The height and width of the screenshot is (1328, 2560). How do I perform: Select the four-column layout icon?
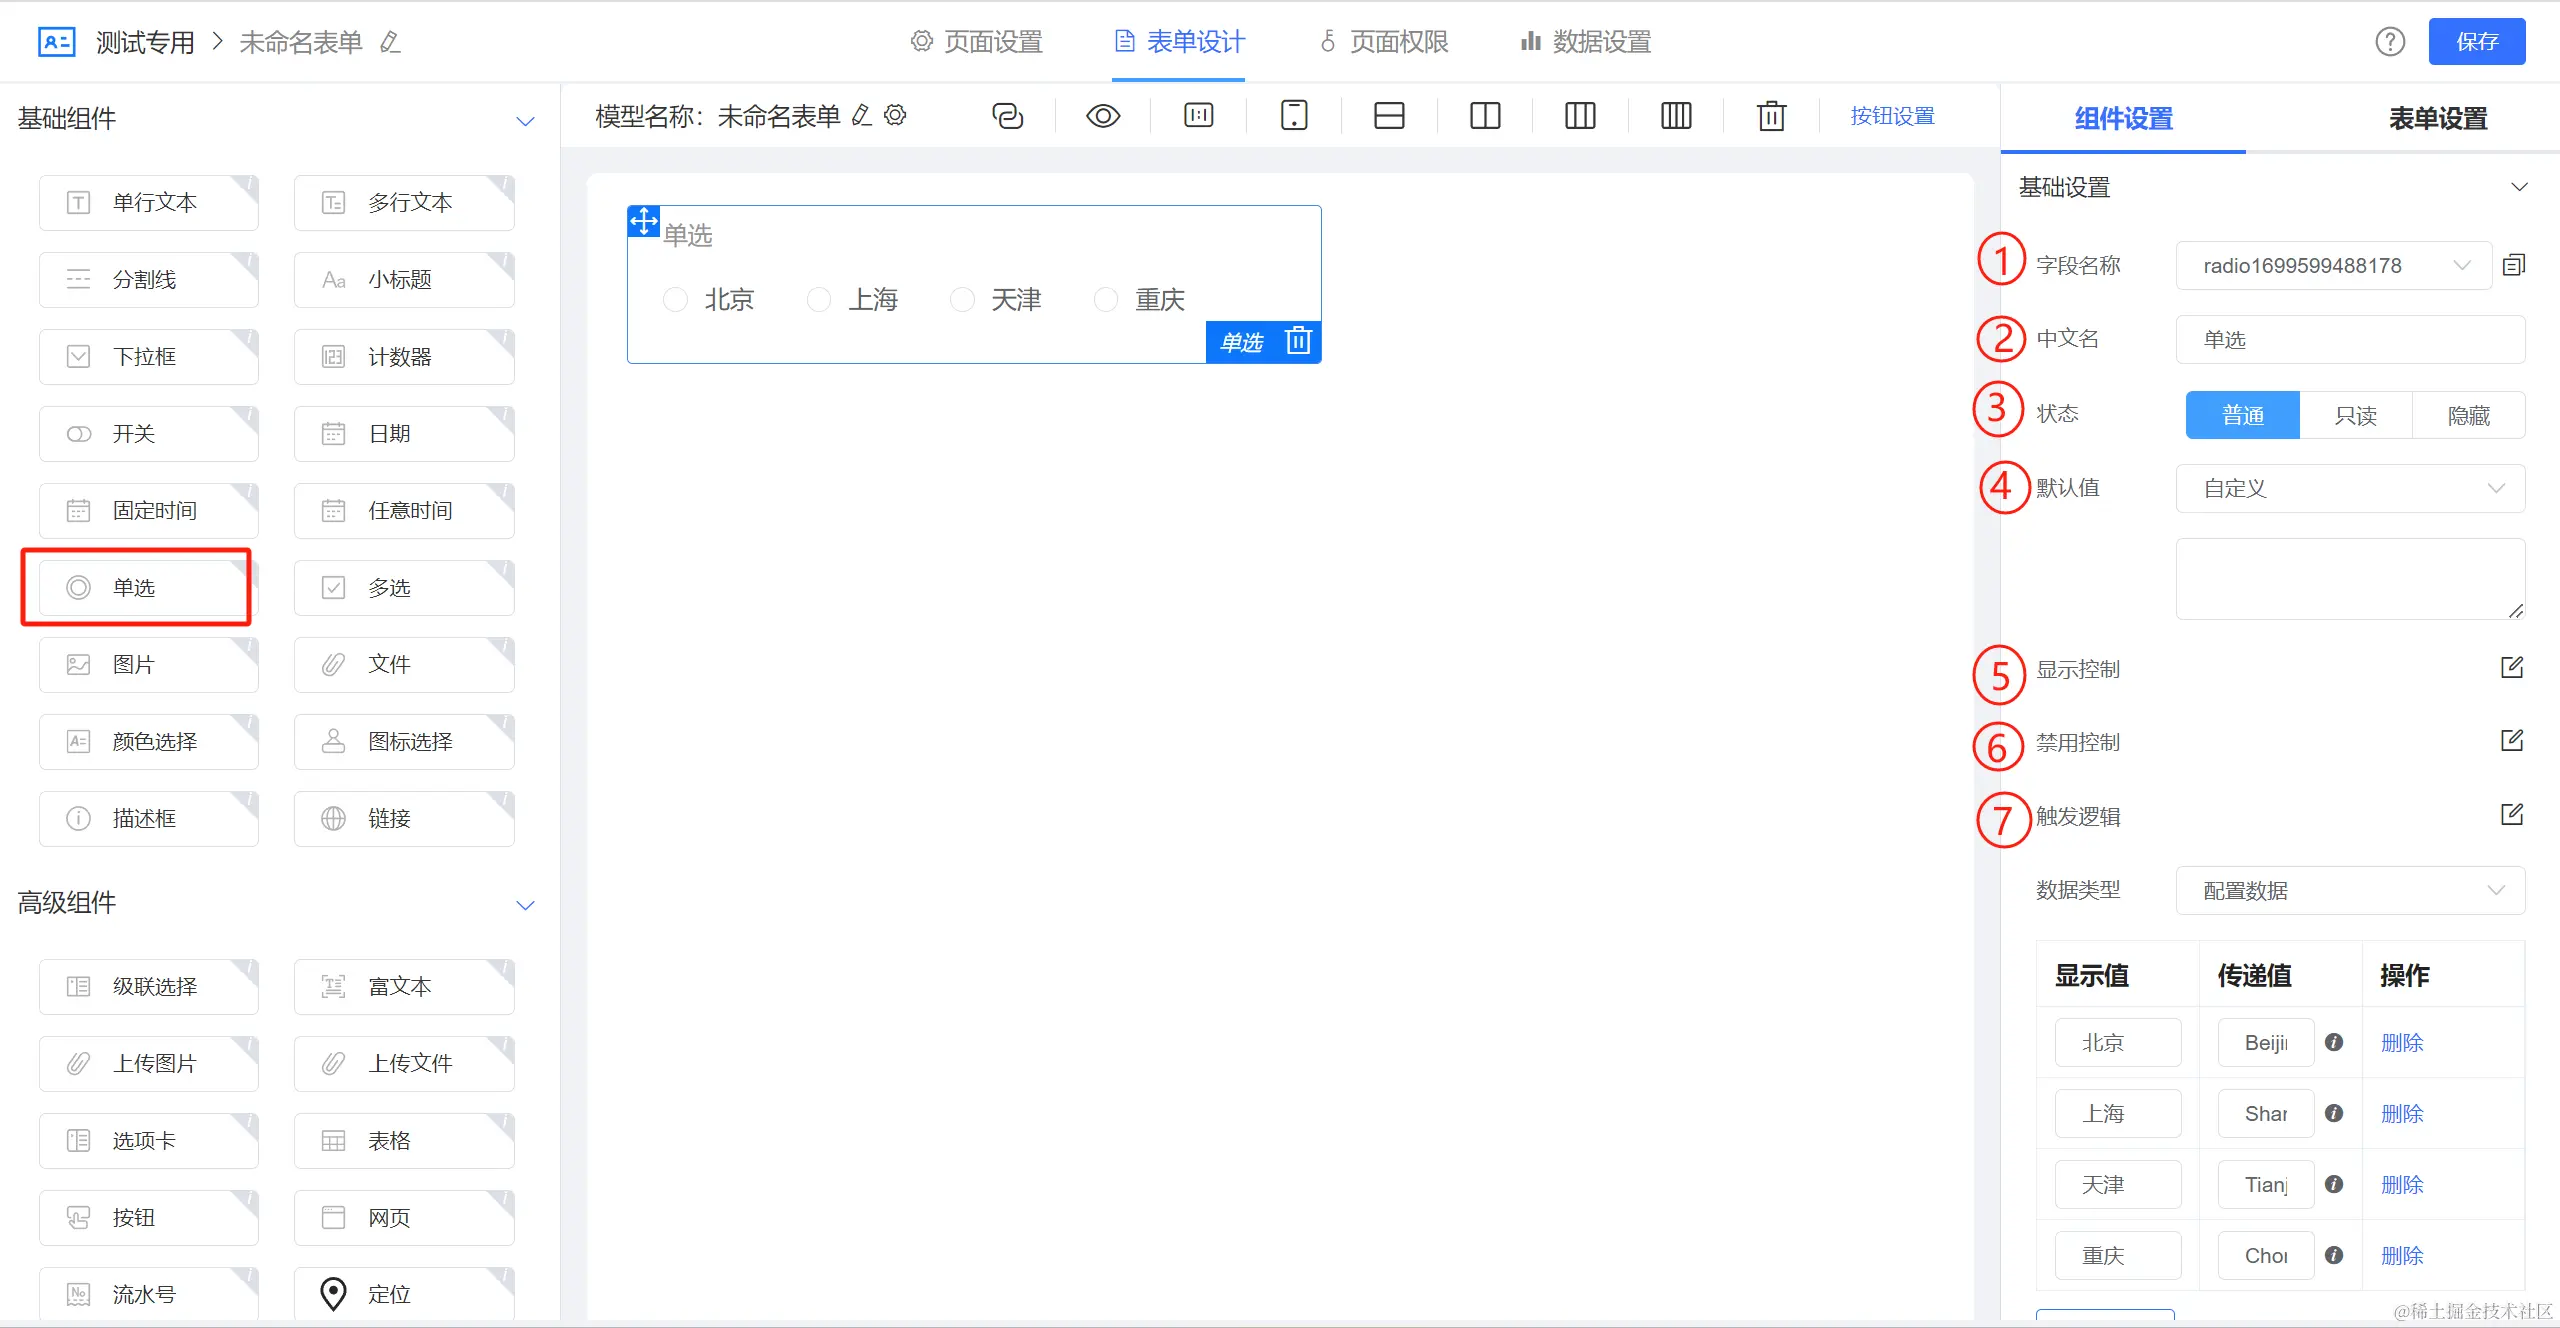pyautogui.click(x=1676, y=116)
